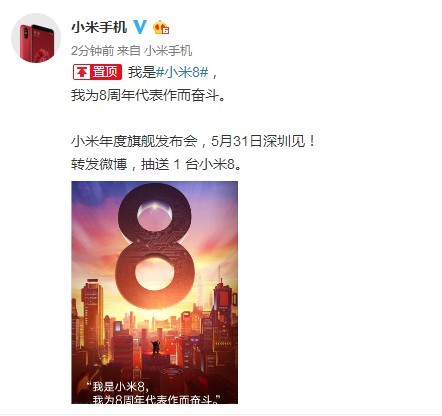This screenshot has height=416, width=442.
Task: Click the 2分钟前 post timestamp
Action: click(92, 51)
